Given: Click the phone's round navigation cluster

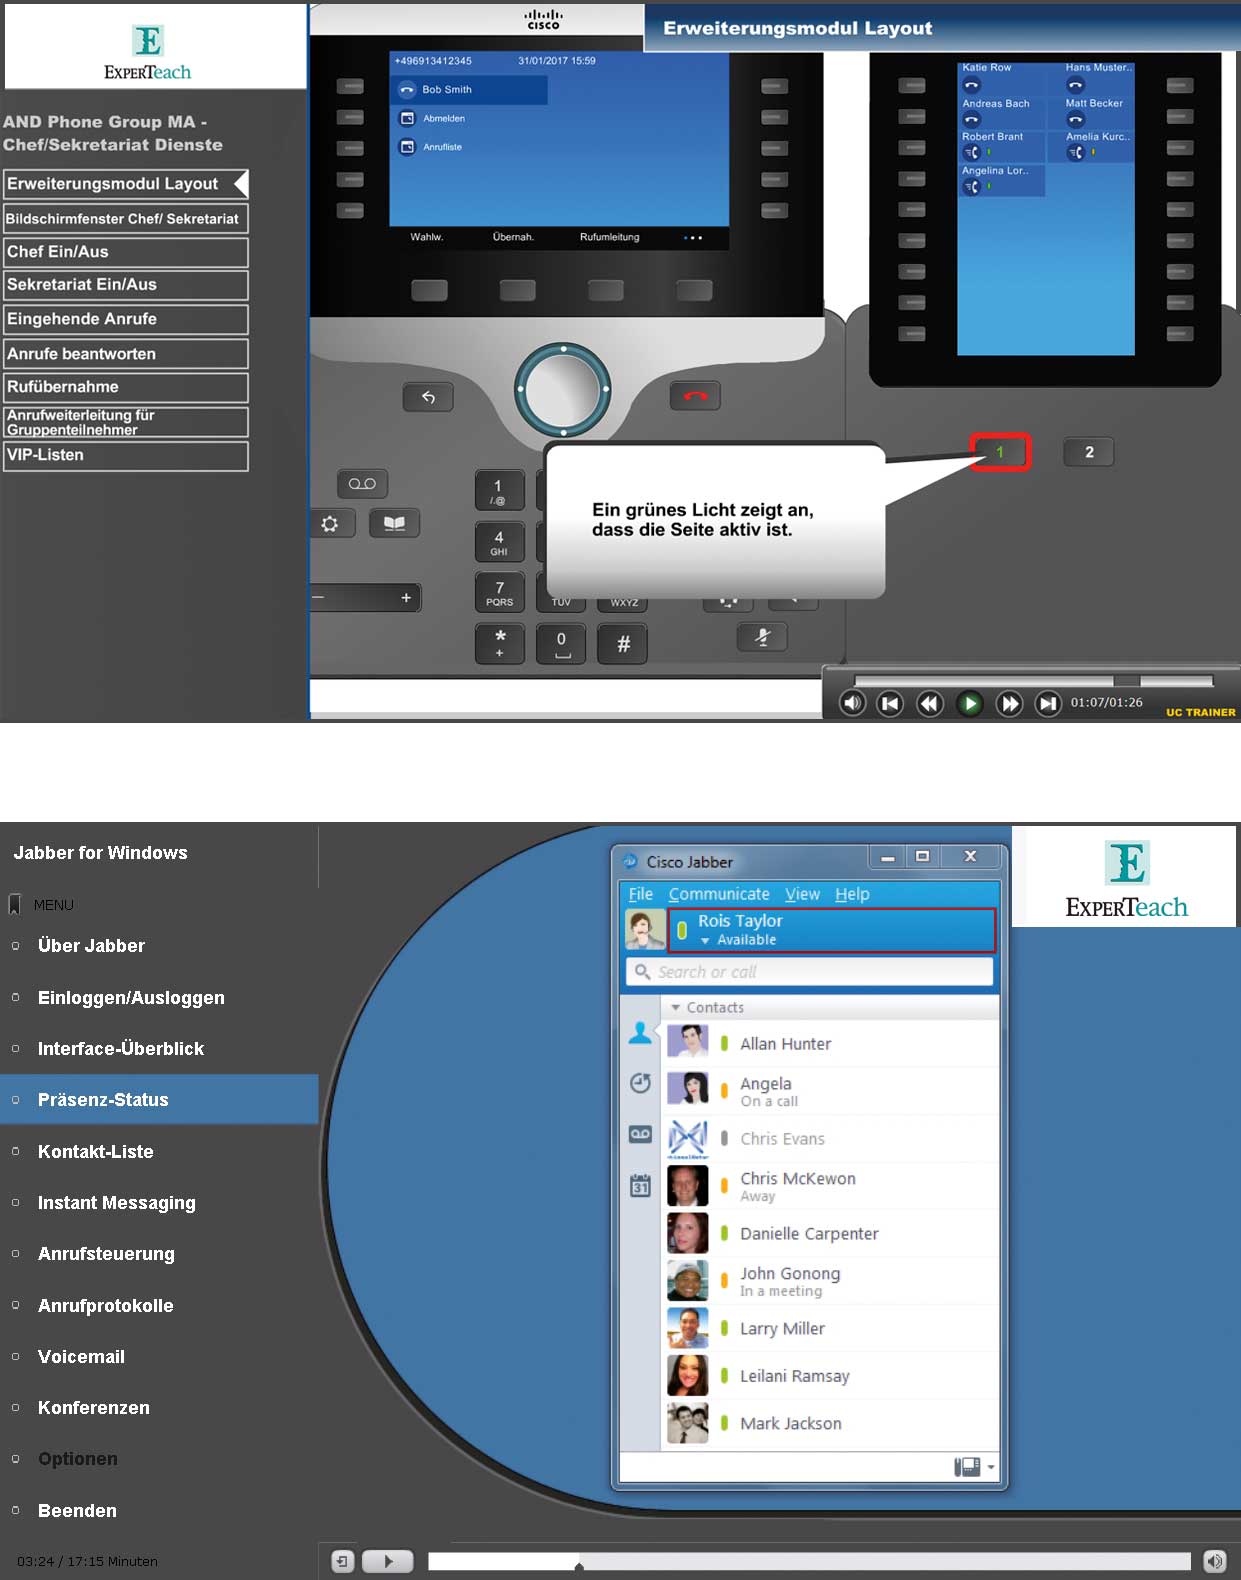Looking at the screenshot, I should pos(563,391).
